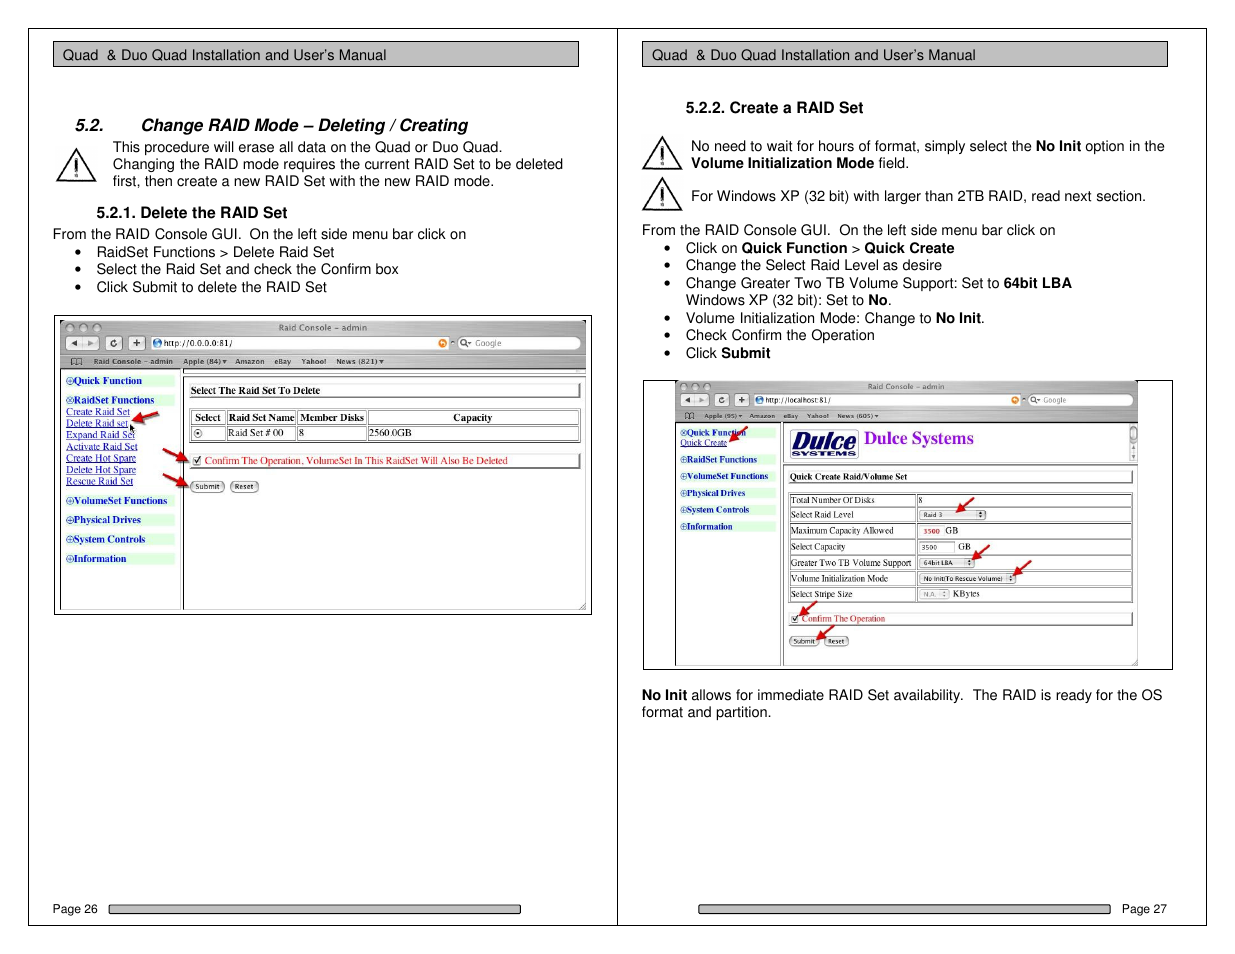Click the magnifier icon in the 0.0.0.0:81 window's Google search box
This screenshot has height=954, width=1235.
[465, 343]
